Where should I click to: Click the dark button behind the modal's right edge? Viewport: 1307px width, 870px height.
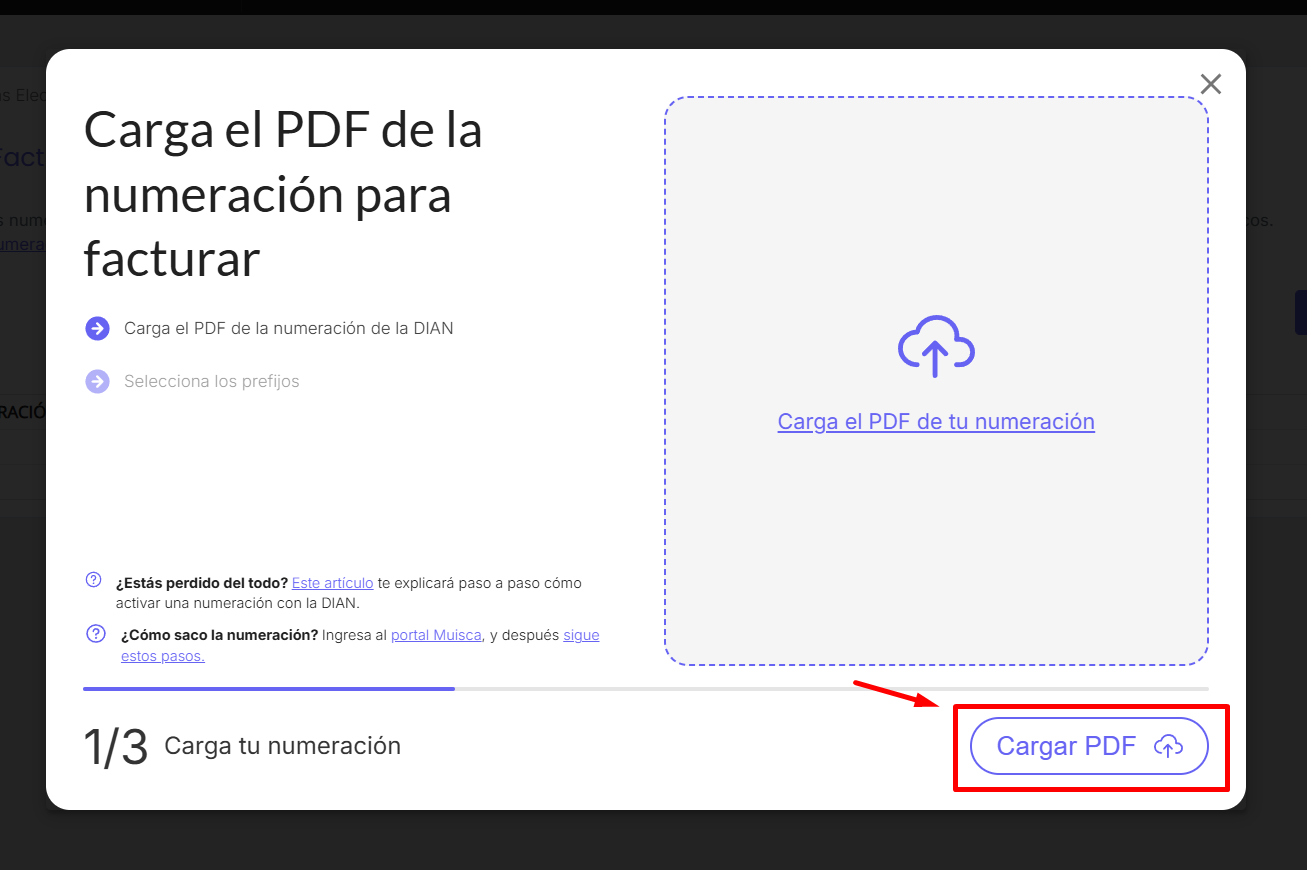click(x=1300, y=312)
